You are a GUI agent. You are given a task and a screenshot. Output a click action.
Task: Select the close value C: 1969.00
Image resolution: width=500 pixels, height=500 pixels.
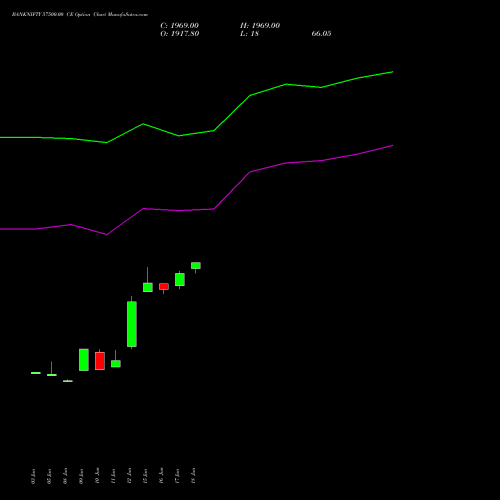pyautogui.click(x=179, y=26)
